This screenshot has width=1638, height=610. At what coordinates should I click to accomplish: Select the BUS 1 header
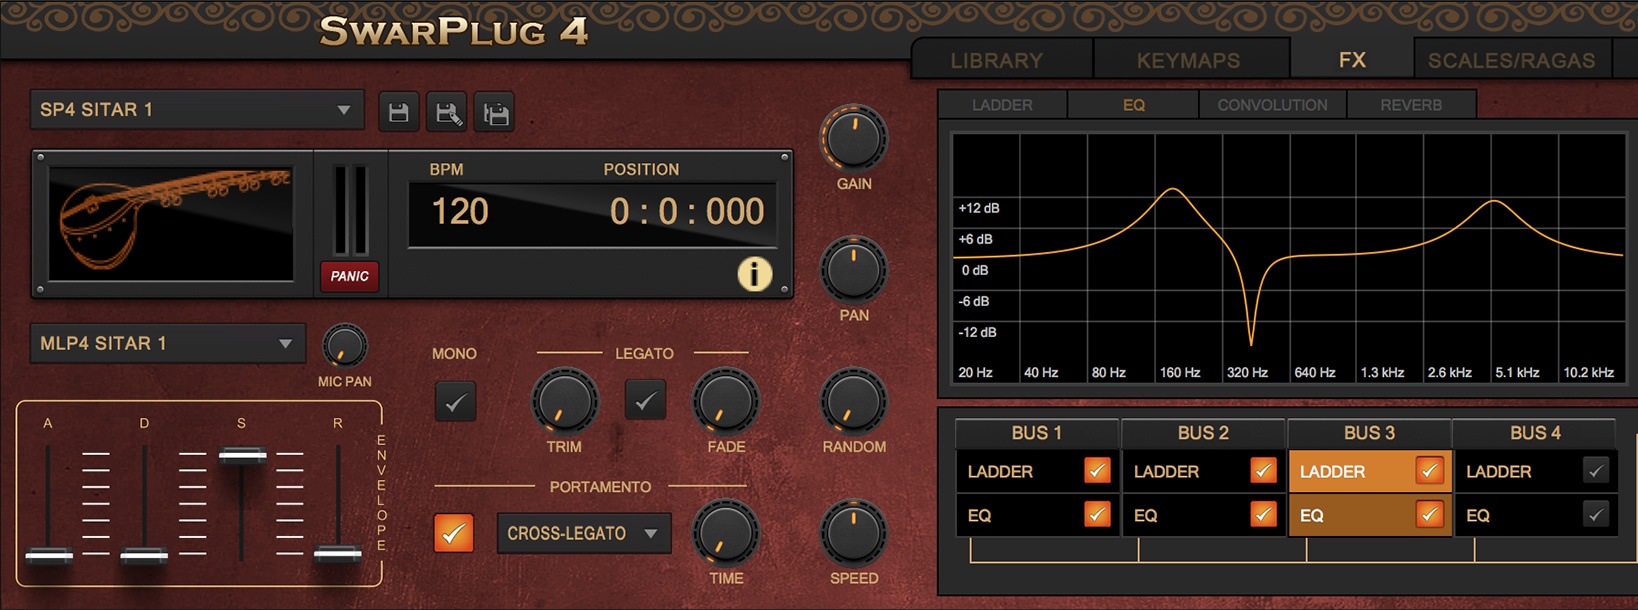[1037, 433]
